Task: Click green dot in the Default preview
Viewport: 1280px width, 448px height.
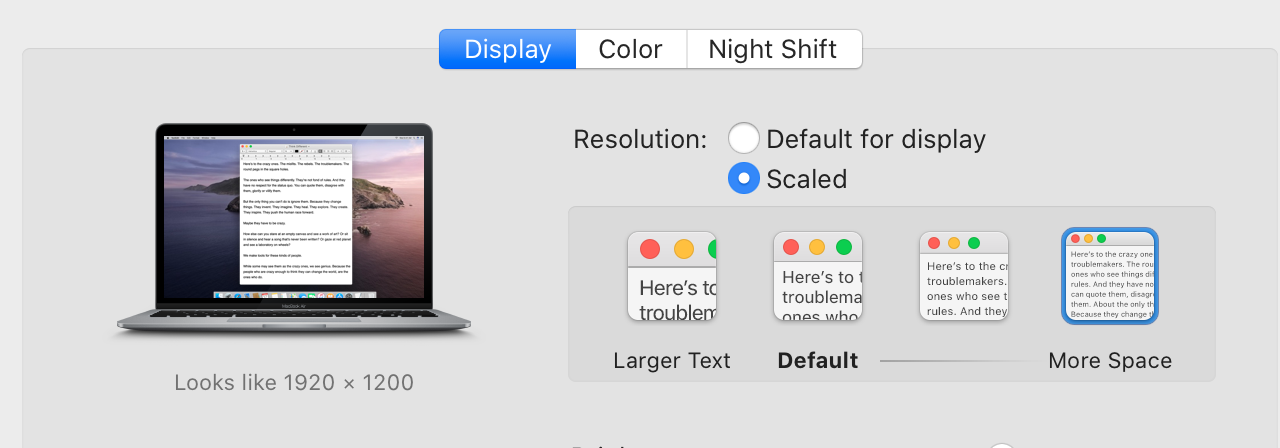Action: click(844, 247)
